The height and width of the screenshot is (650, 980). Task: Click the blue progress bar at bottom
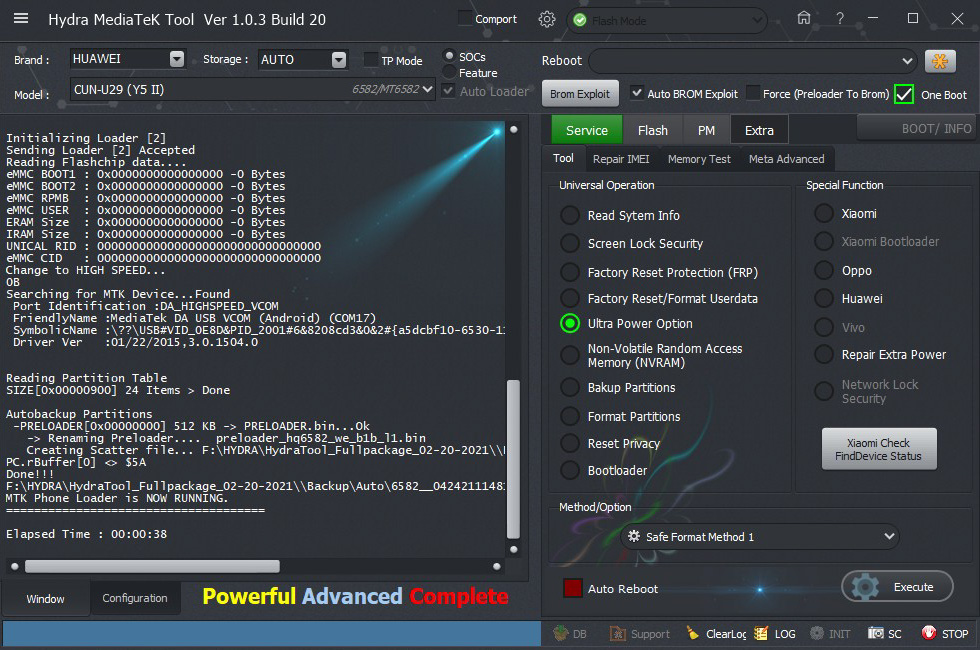[x=272, y=633]
